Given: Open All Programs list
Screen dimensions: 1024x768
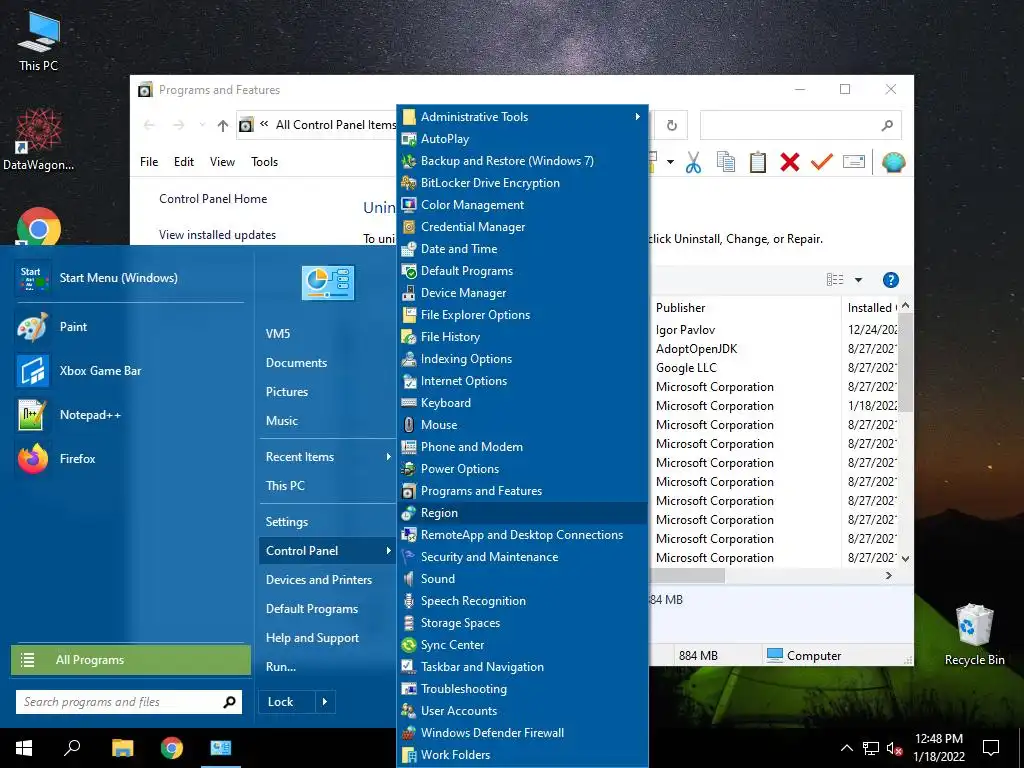Looking at the screenshot, I should coord(131,660).
